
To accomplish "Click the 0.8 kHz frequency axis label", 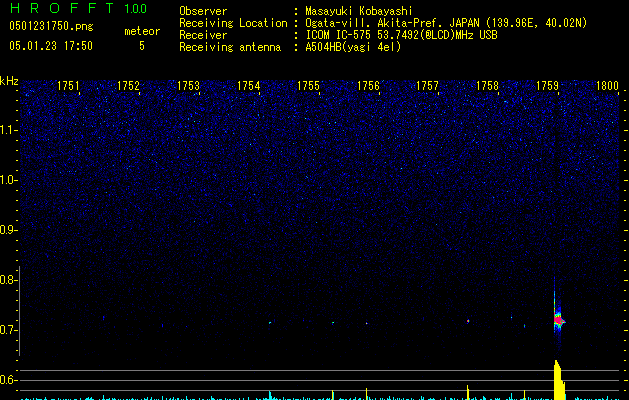I will click(x=8, y=280).
